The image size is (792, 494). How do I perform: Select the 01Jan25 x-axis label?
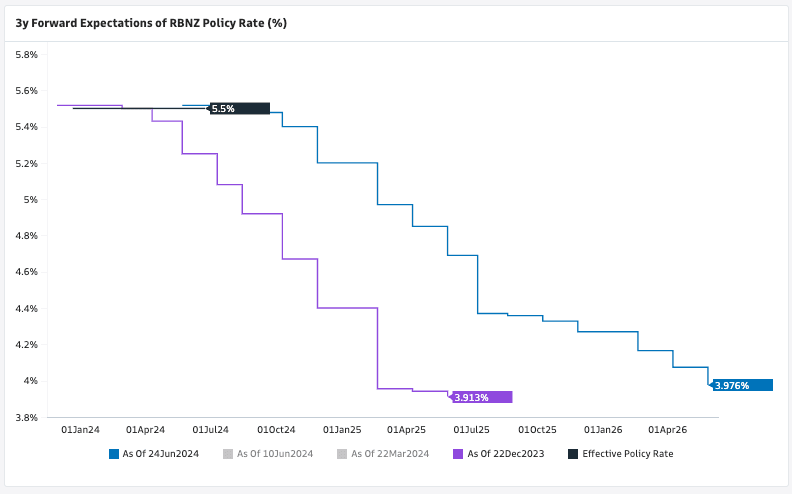(x=341, y=429)
